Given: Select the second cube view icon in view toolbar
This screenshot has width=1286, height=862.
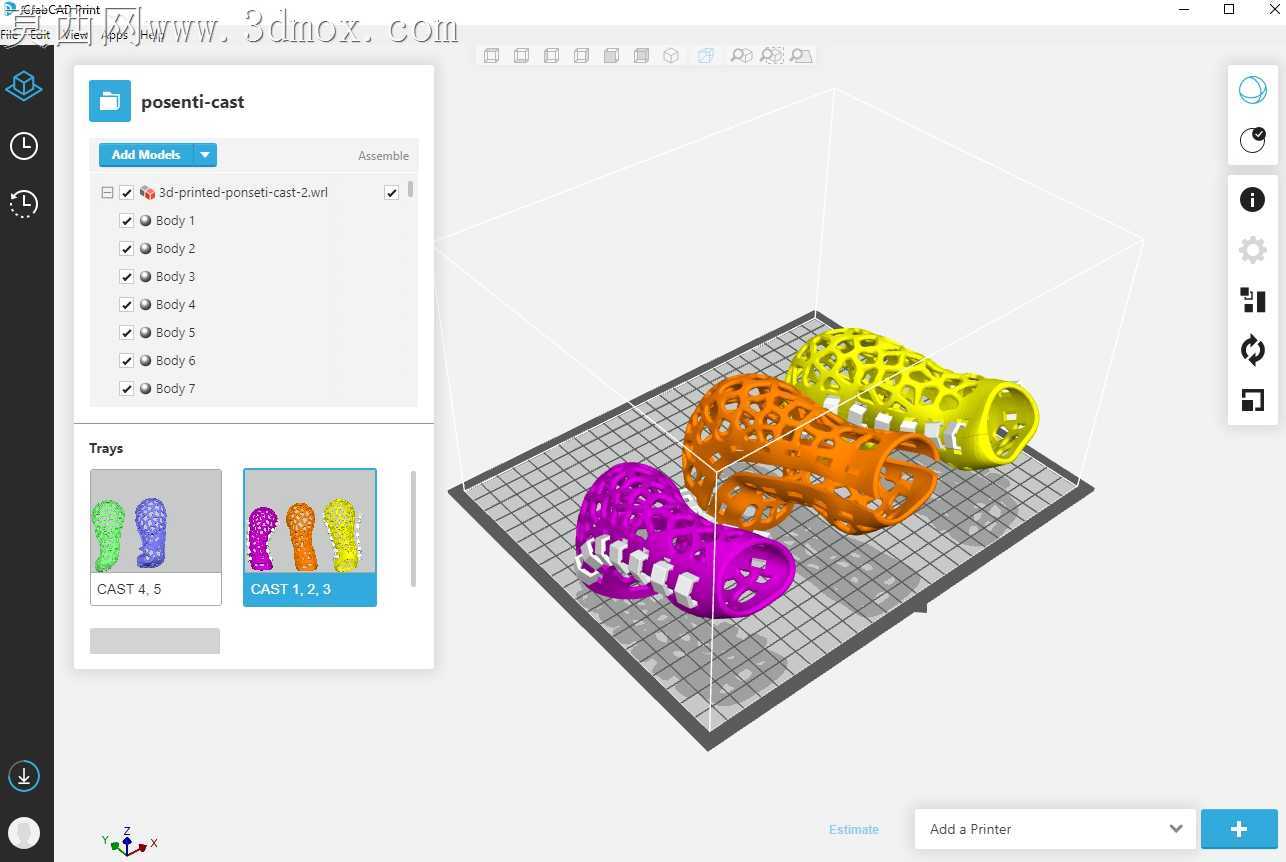Looking at the screenshot, I should tap(521, 56).
